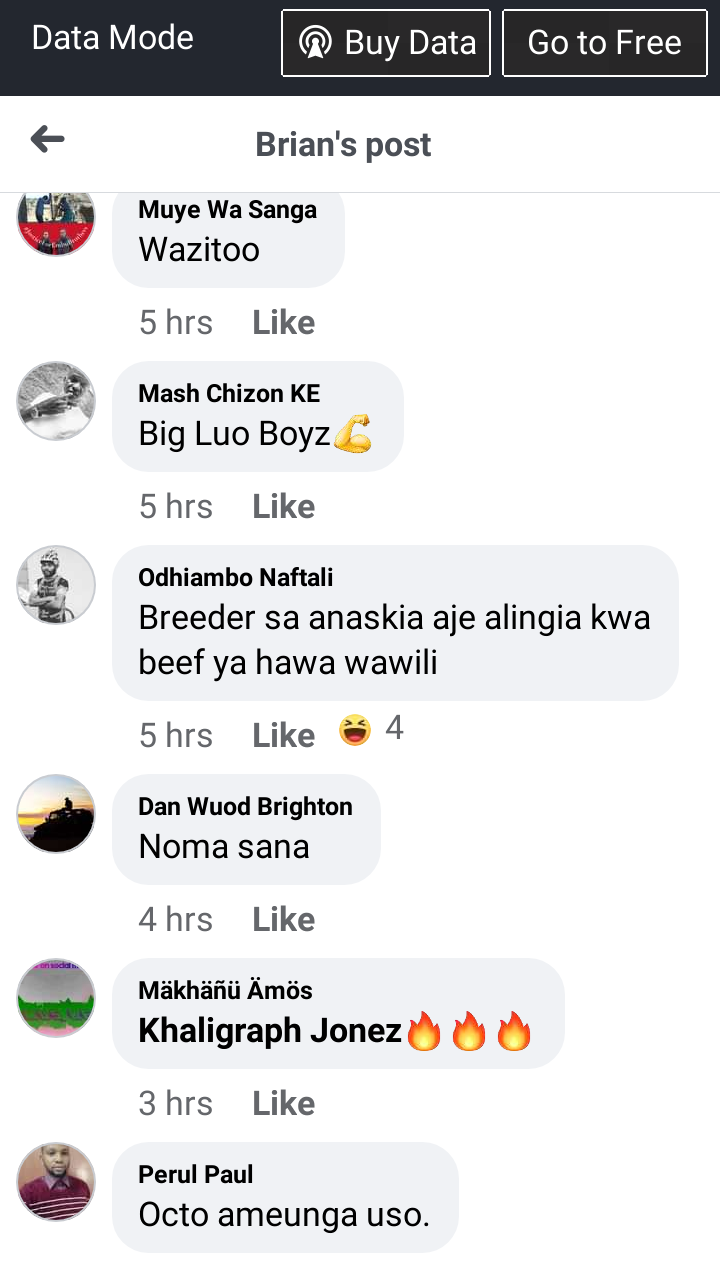Like the Wazitoo comment
This screenshot has height=1262, width=720.
pyautogui.click(x=284, y=323)
